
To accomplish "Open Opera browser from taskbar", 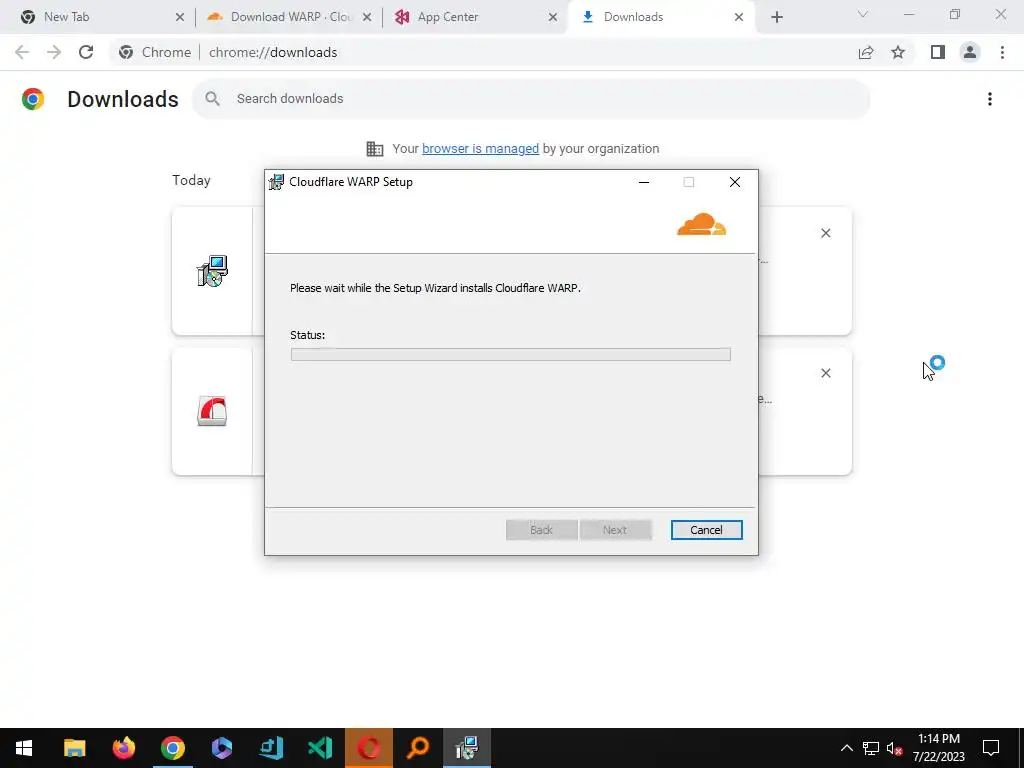I will tap(369, 748).
